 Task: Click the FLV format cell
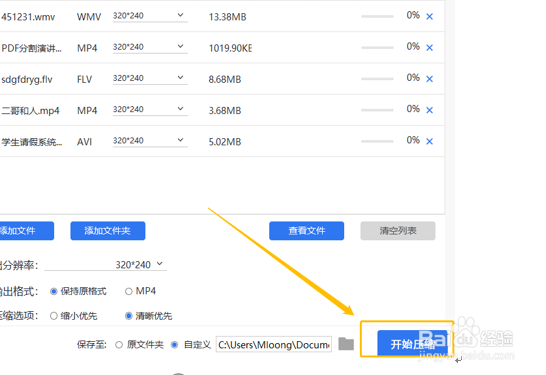pos(84,79)
